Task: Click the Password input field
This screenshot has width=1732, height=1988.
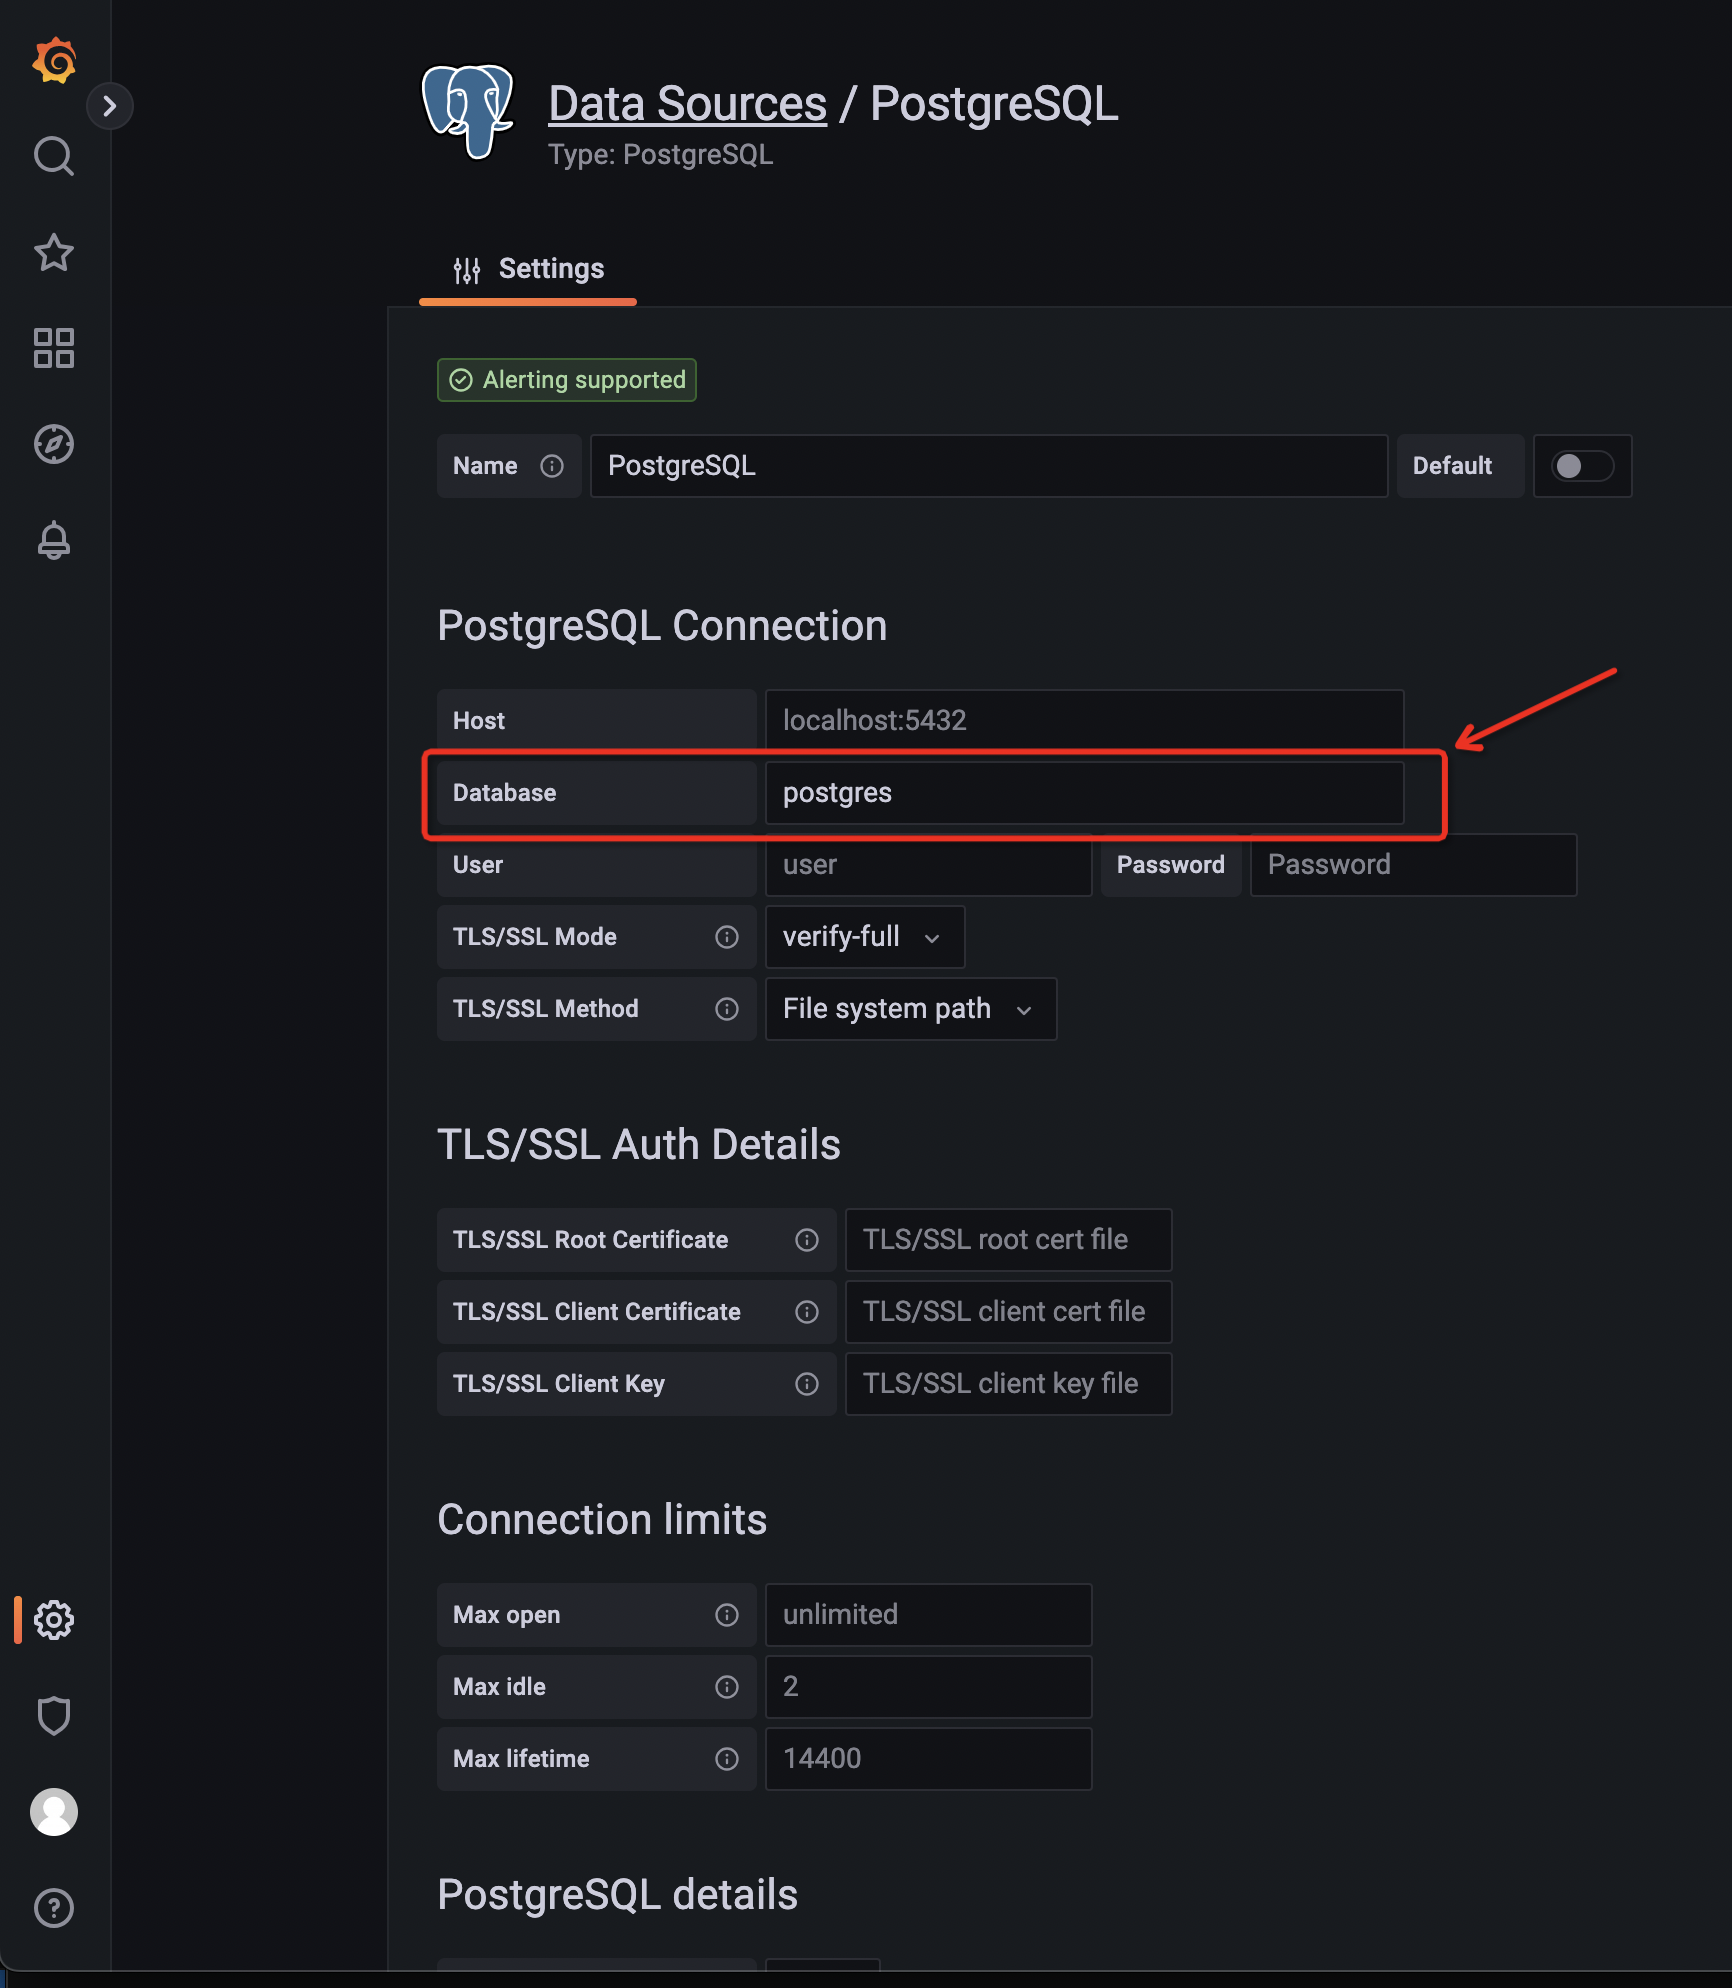Action: (1414, 865)
